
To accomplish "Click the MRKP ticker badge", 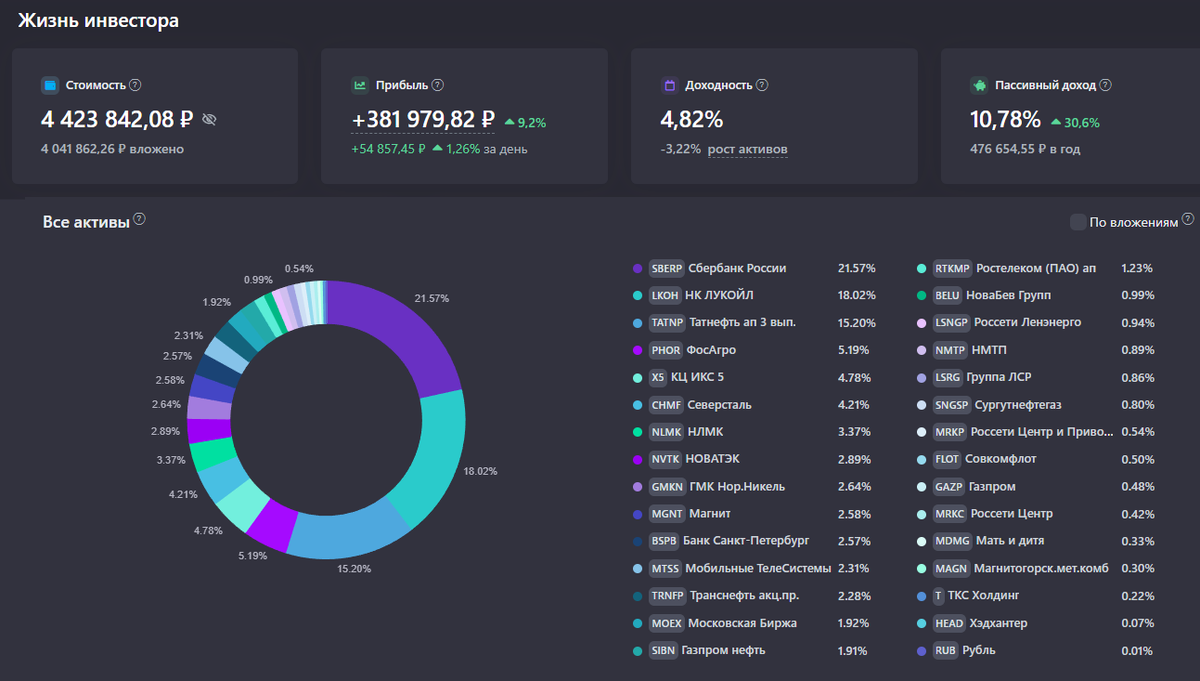I will click(950, 432).
